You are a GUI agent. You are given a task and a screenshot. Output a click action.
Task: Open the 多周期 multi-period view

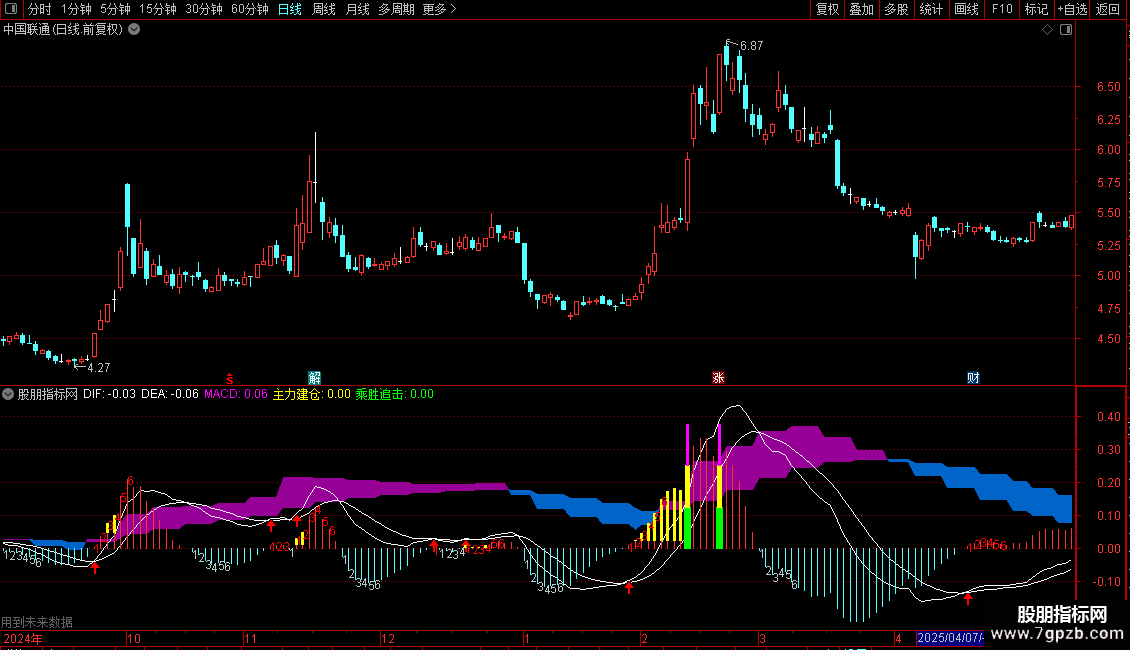(x=396, y=9)
